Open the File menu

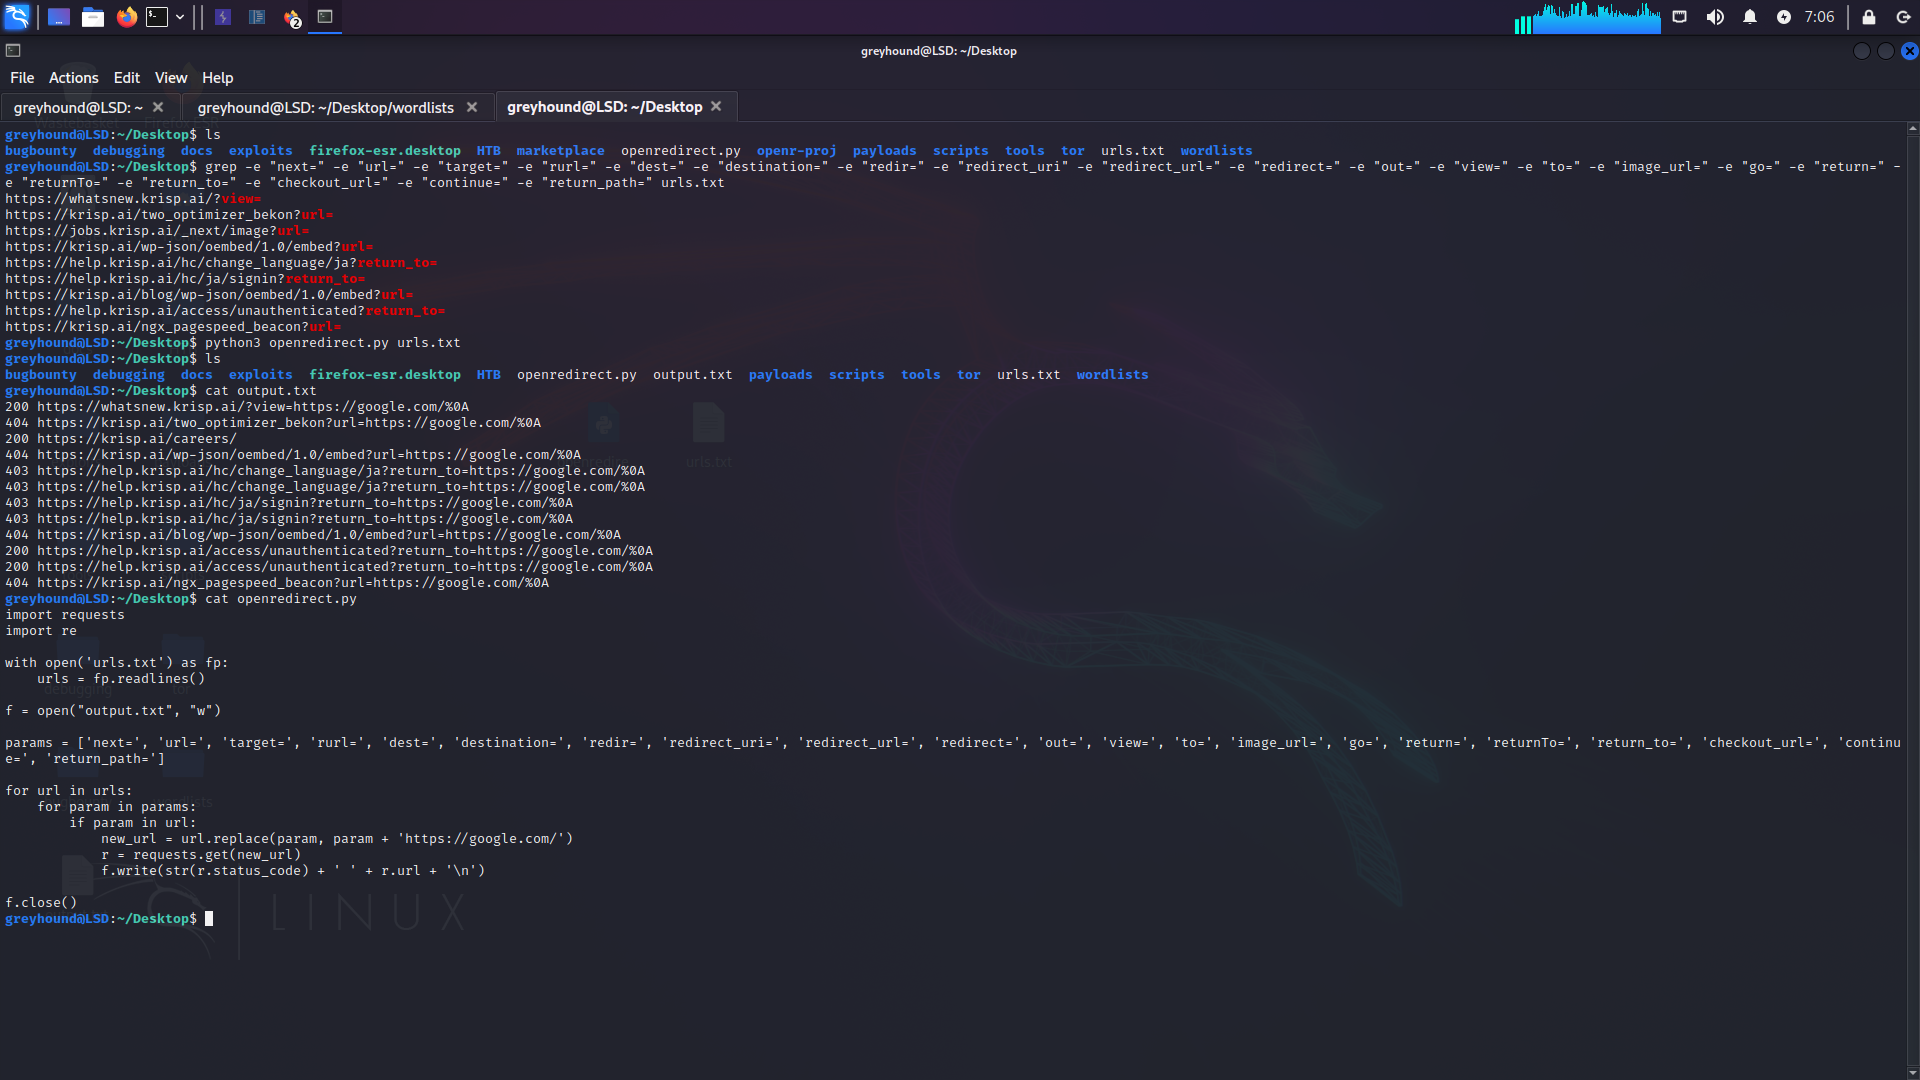(22, 78)
